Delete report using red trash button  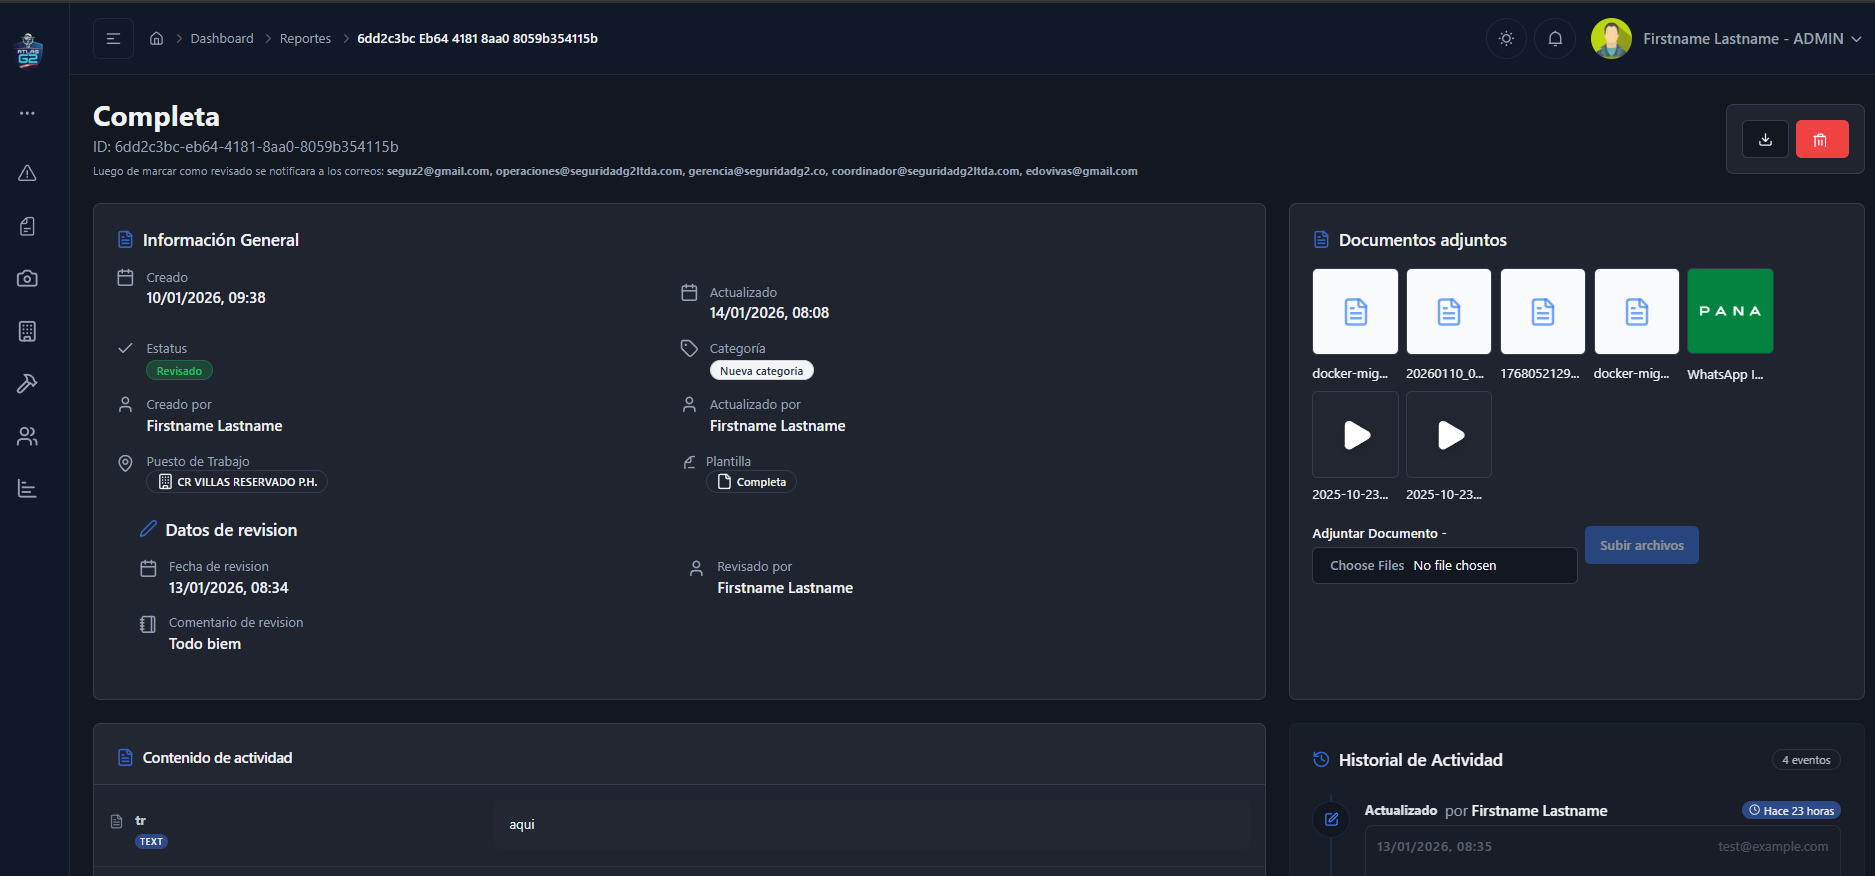(x=1821, y=140)
